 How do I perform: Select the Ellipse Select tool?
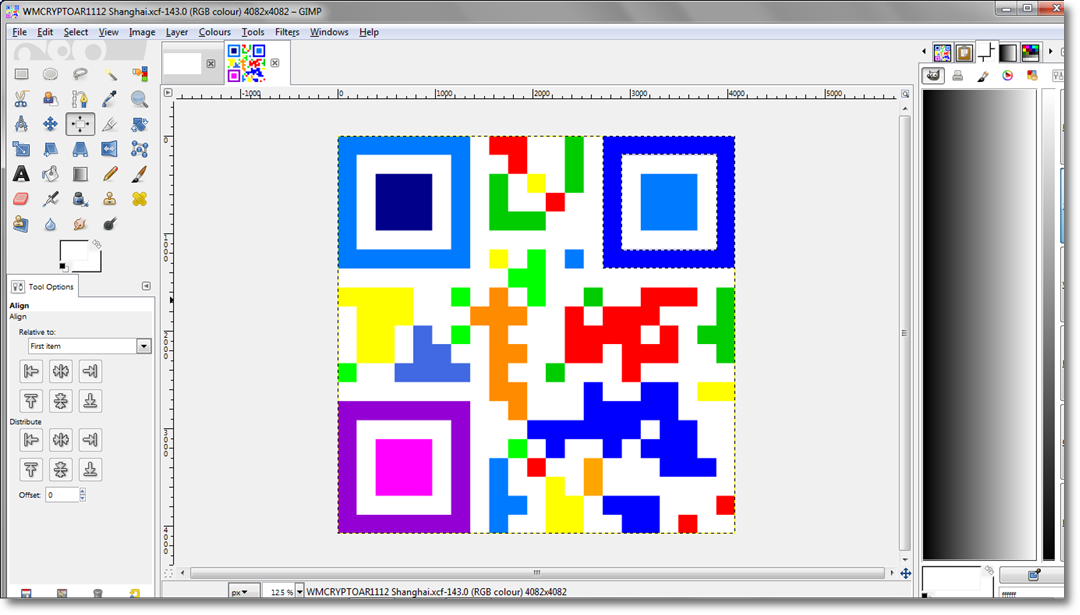50,74
